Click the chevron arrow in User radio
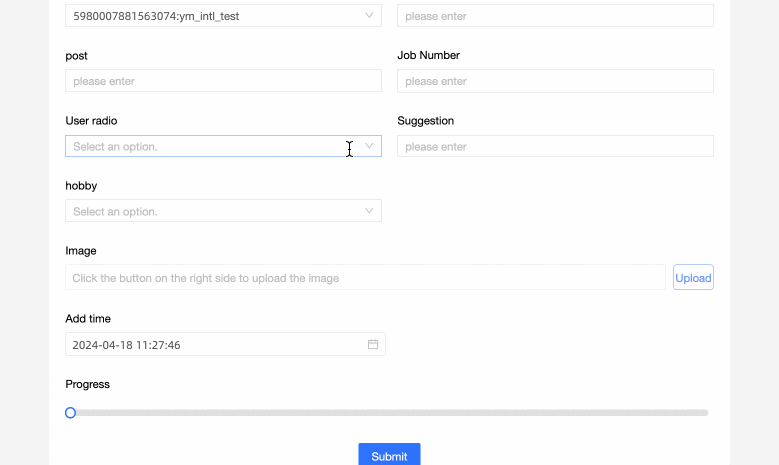 click(x=369, y=146)
